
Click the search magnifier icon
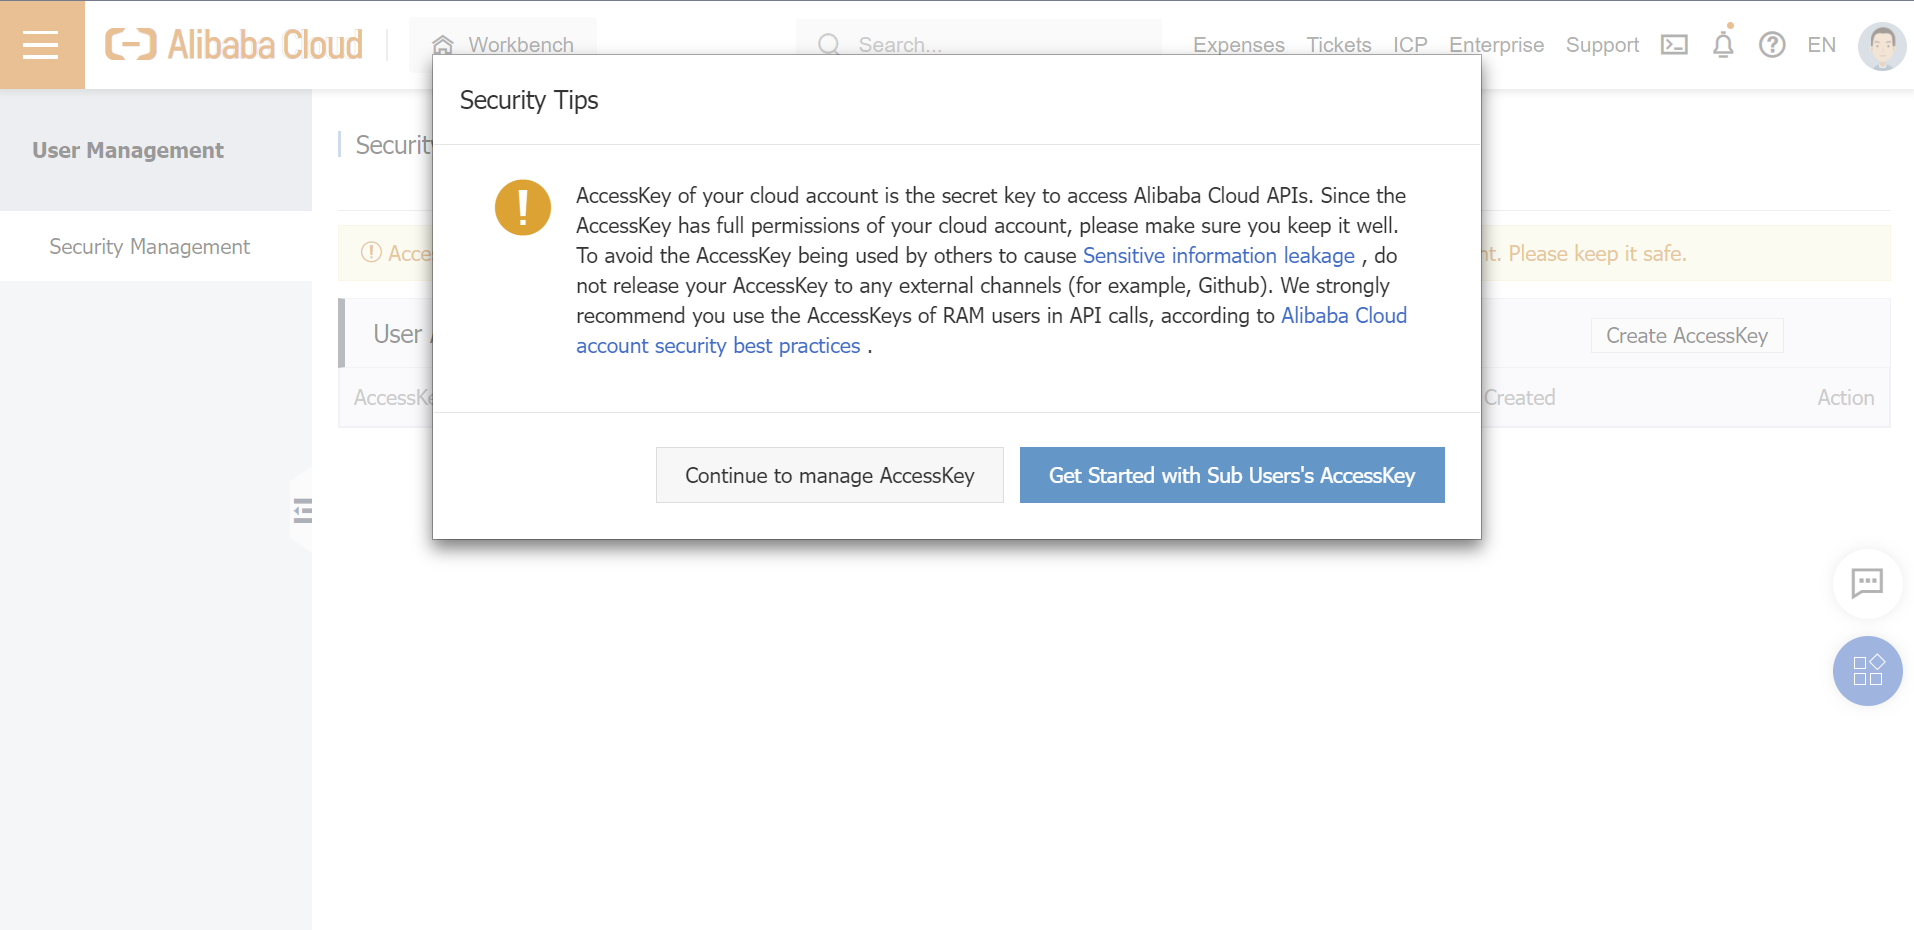click(829, 45)
